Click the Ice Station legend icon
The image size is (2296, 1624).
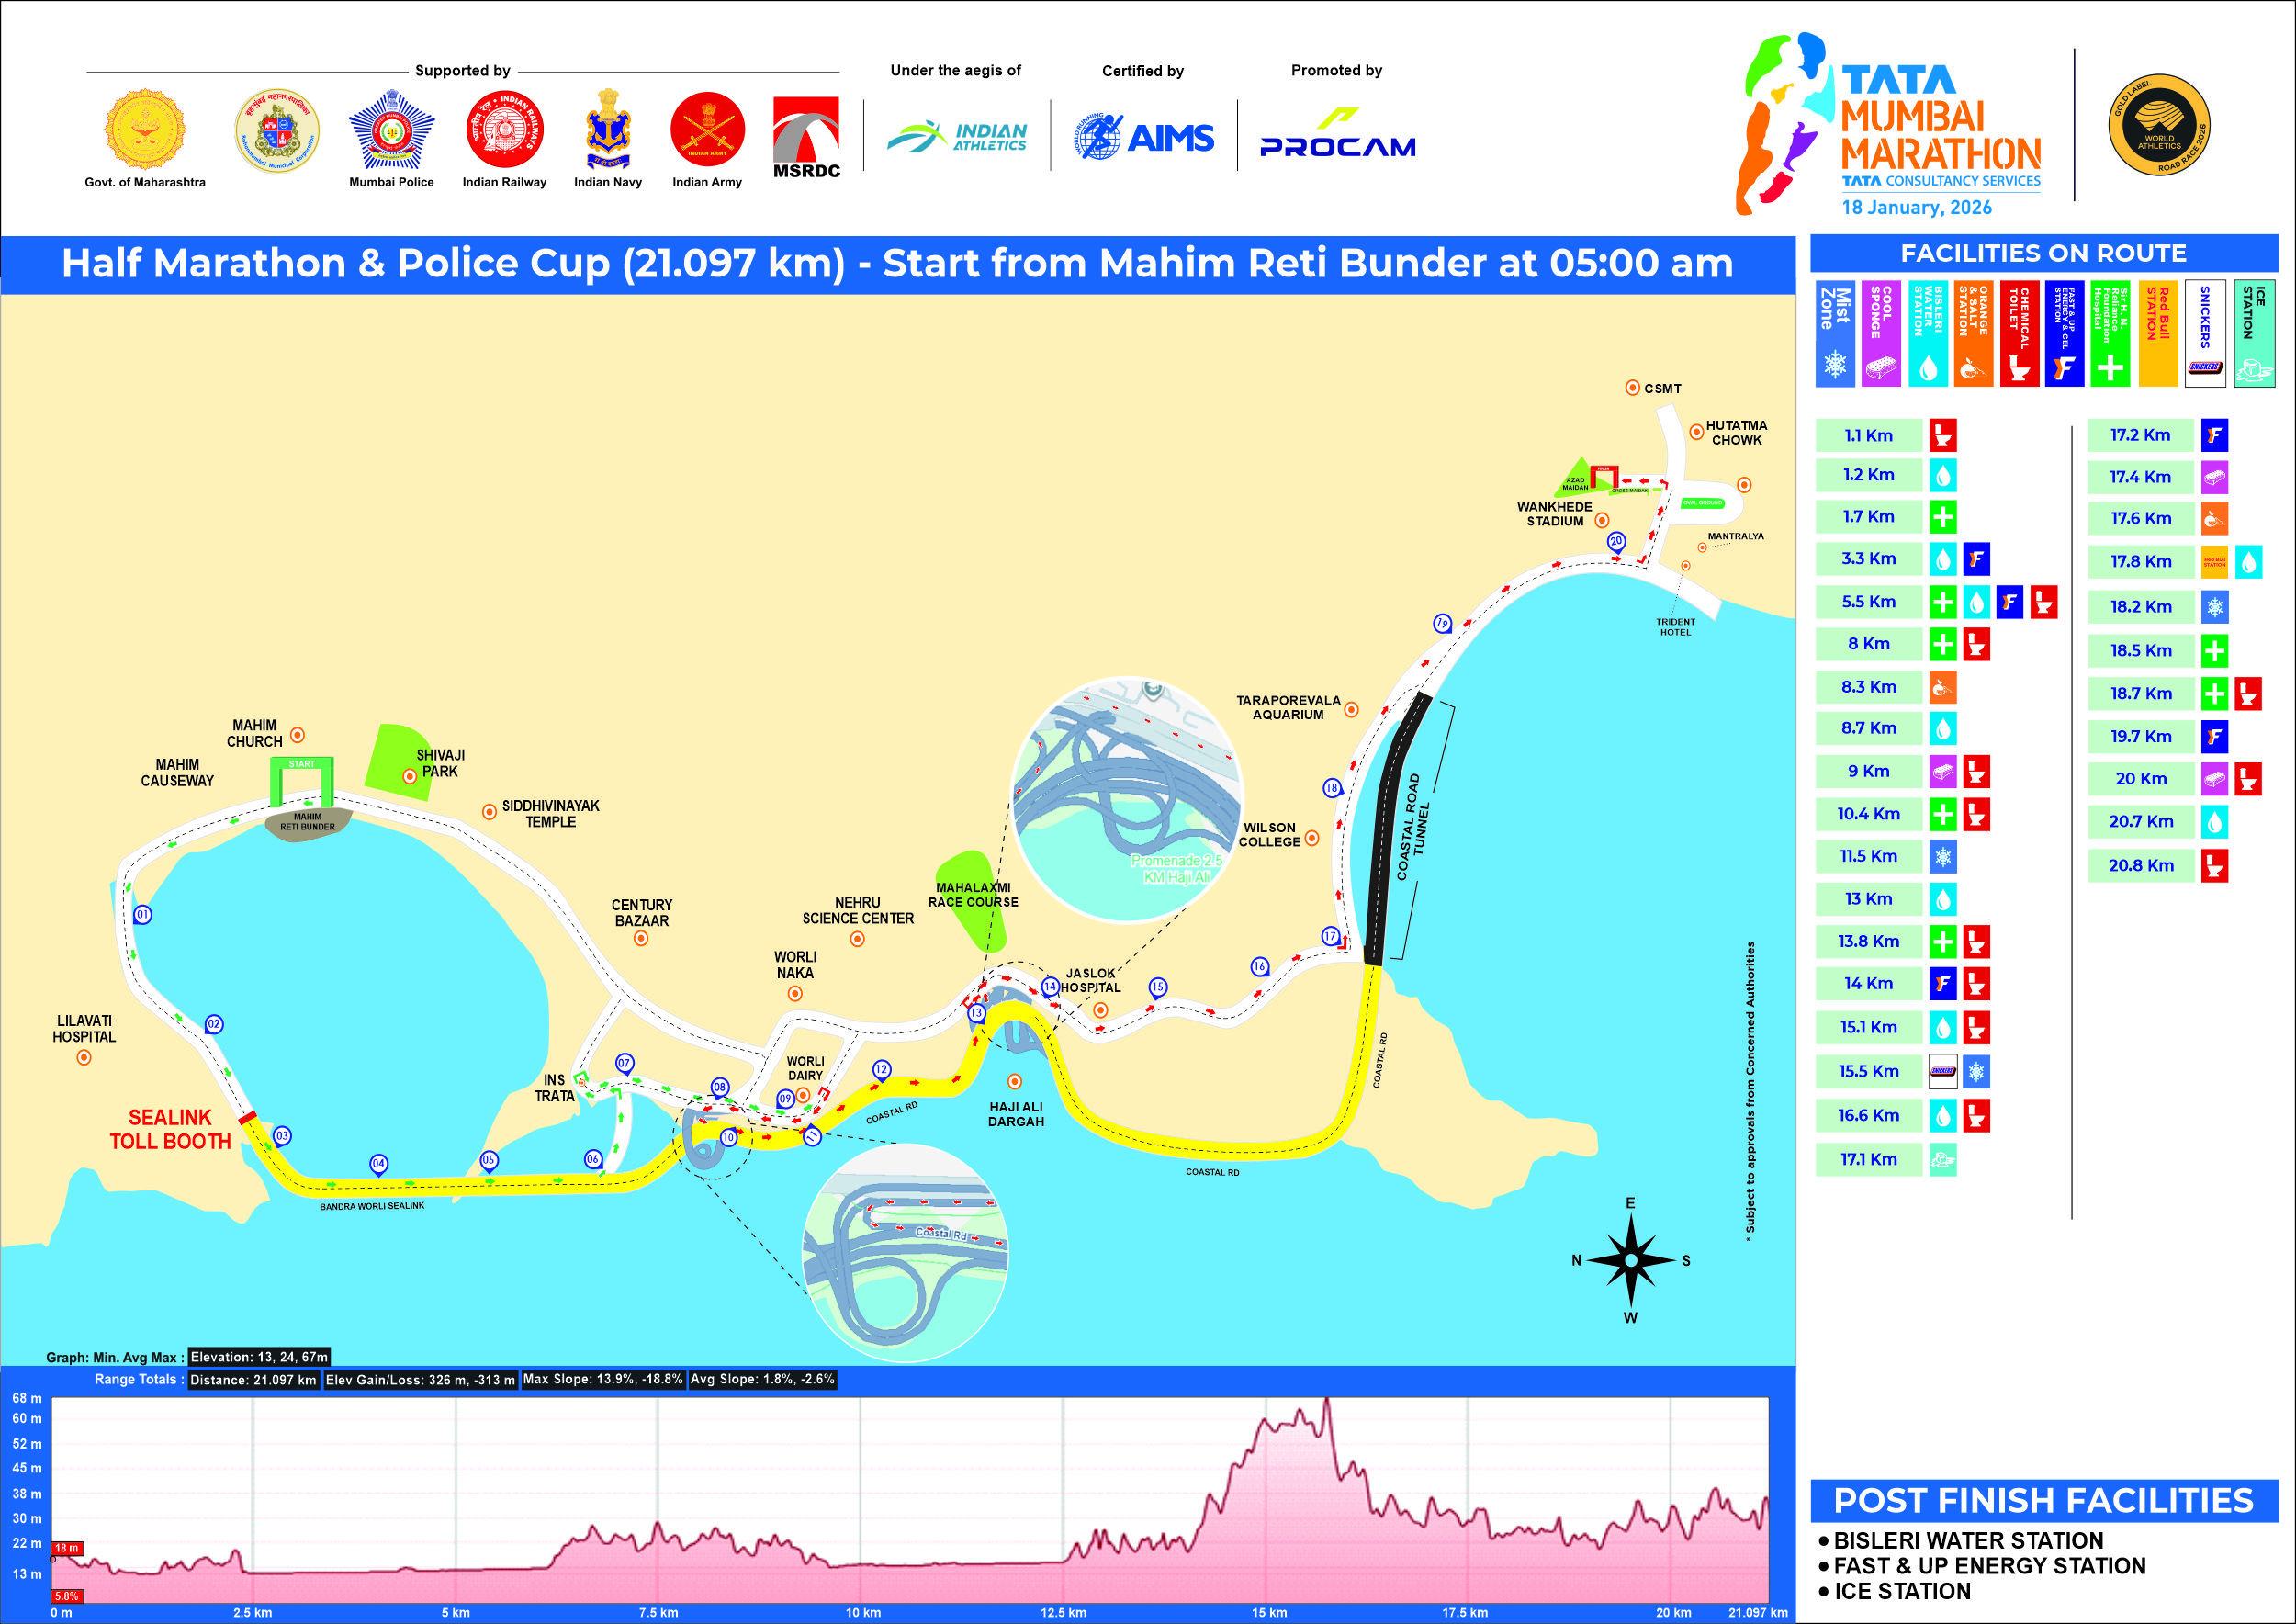coord(2254,370)
